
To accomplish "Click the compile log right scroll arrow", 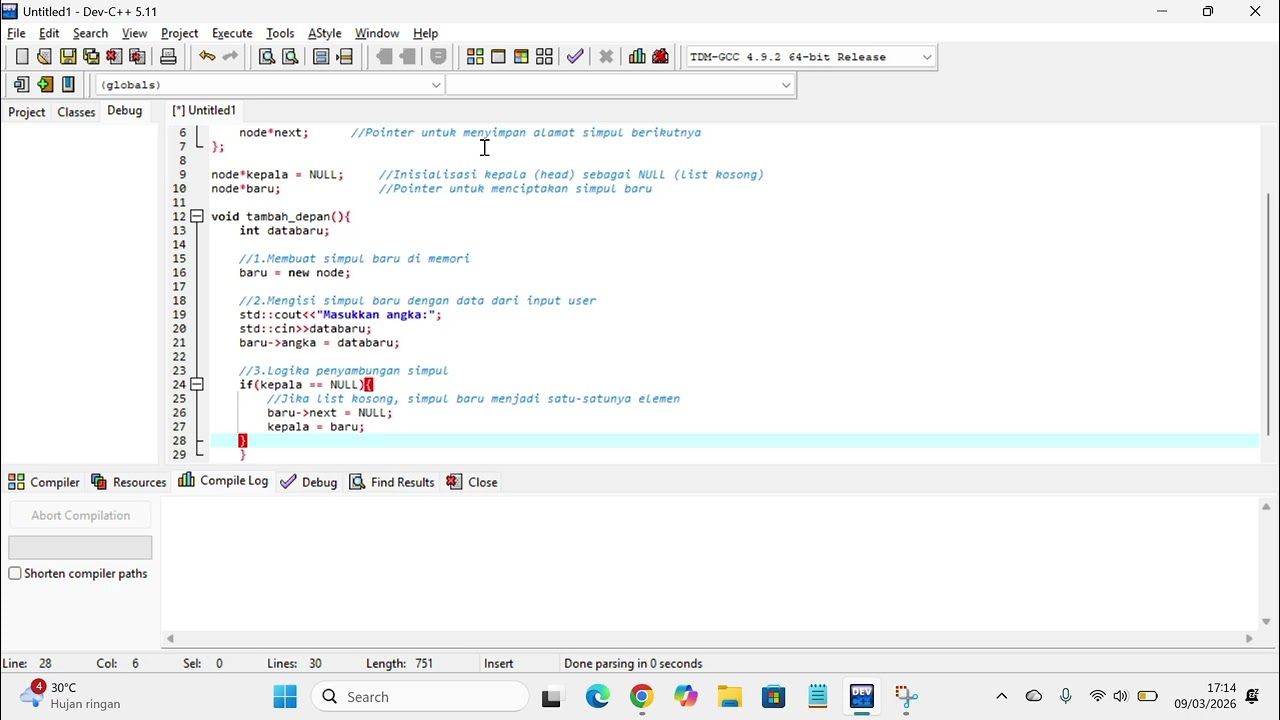I will click(1249, 638).
